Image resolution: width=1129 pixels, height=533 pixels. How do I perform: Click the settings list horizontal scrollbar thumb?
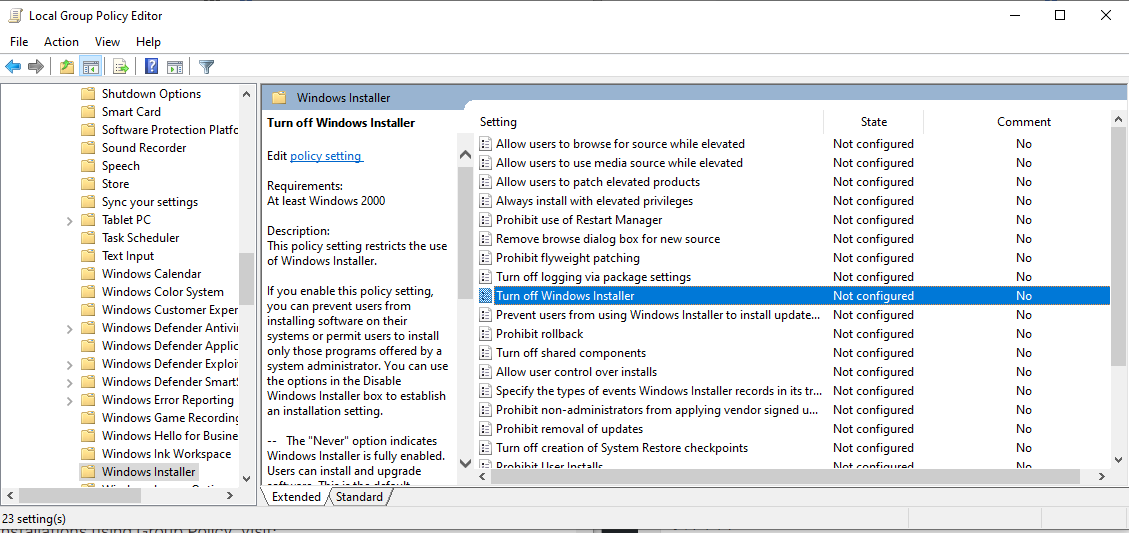pos(785,476)
